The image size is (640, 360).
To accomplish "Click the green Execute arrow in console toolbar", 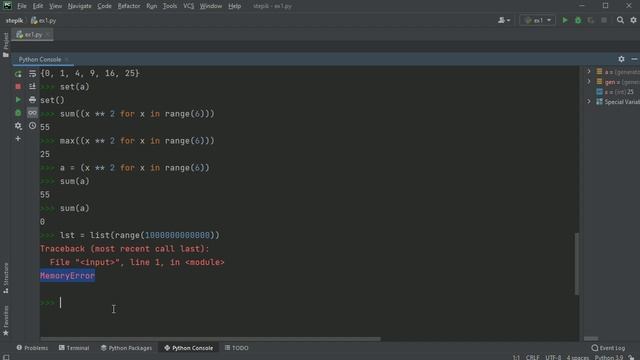I will pos(18,100).
